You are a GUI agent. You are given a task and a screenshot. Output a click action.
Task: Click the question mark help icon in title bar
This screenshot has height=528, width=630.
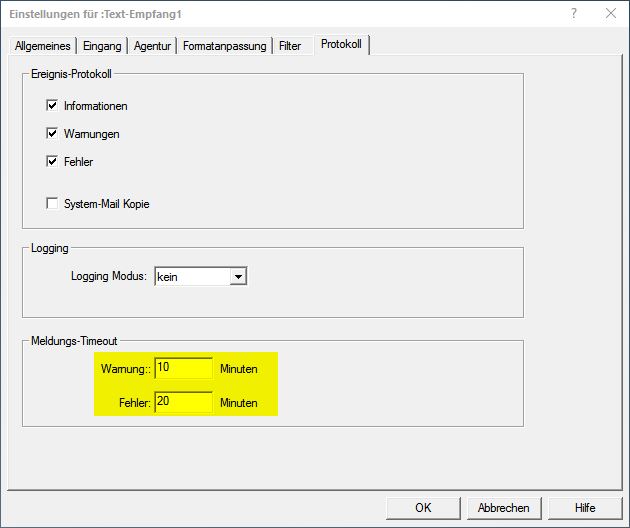[x=574, y=14]
